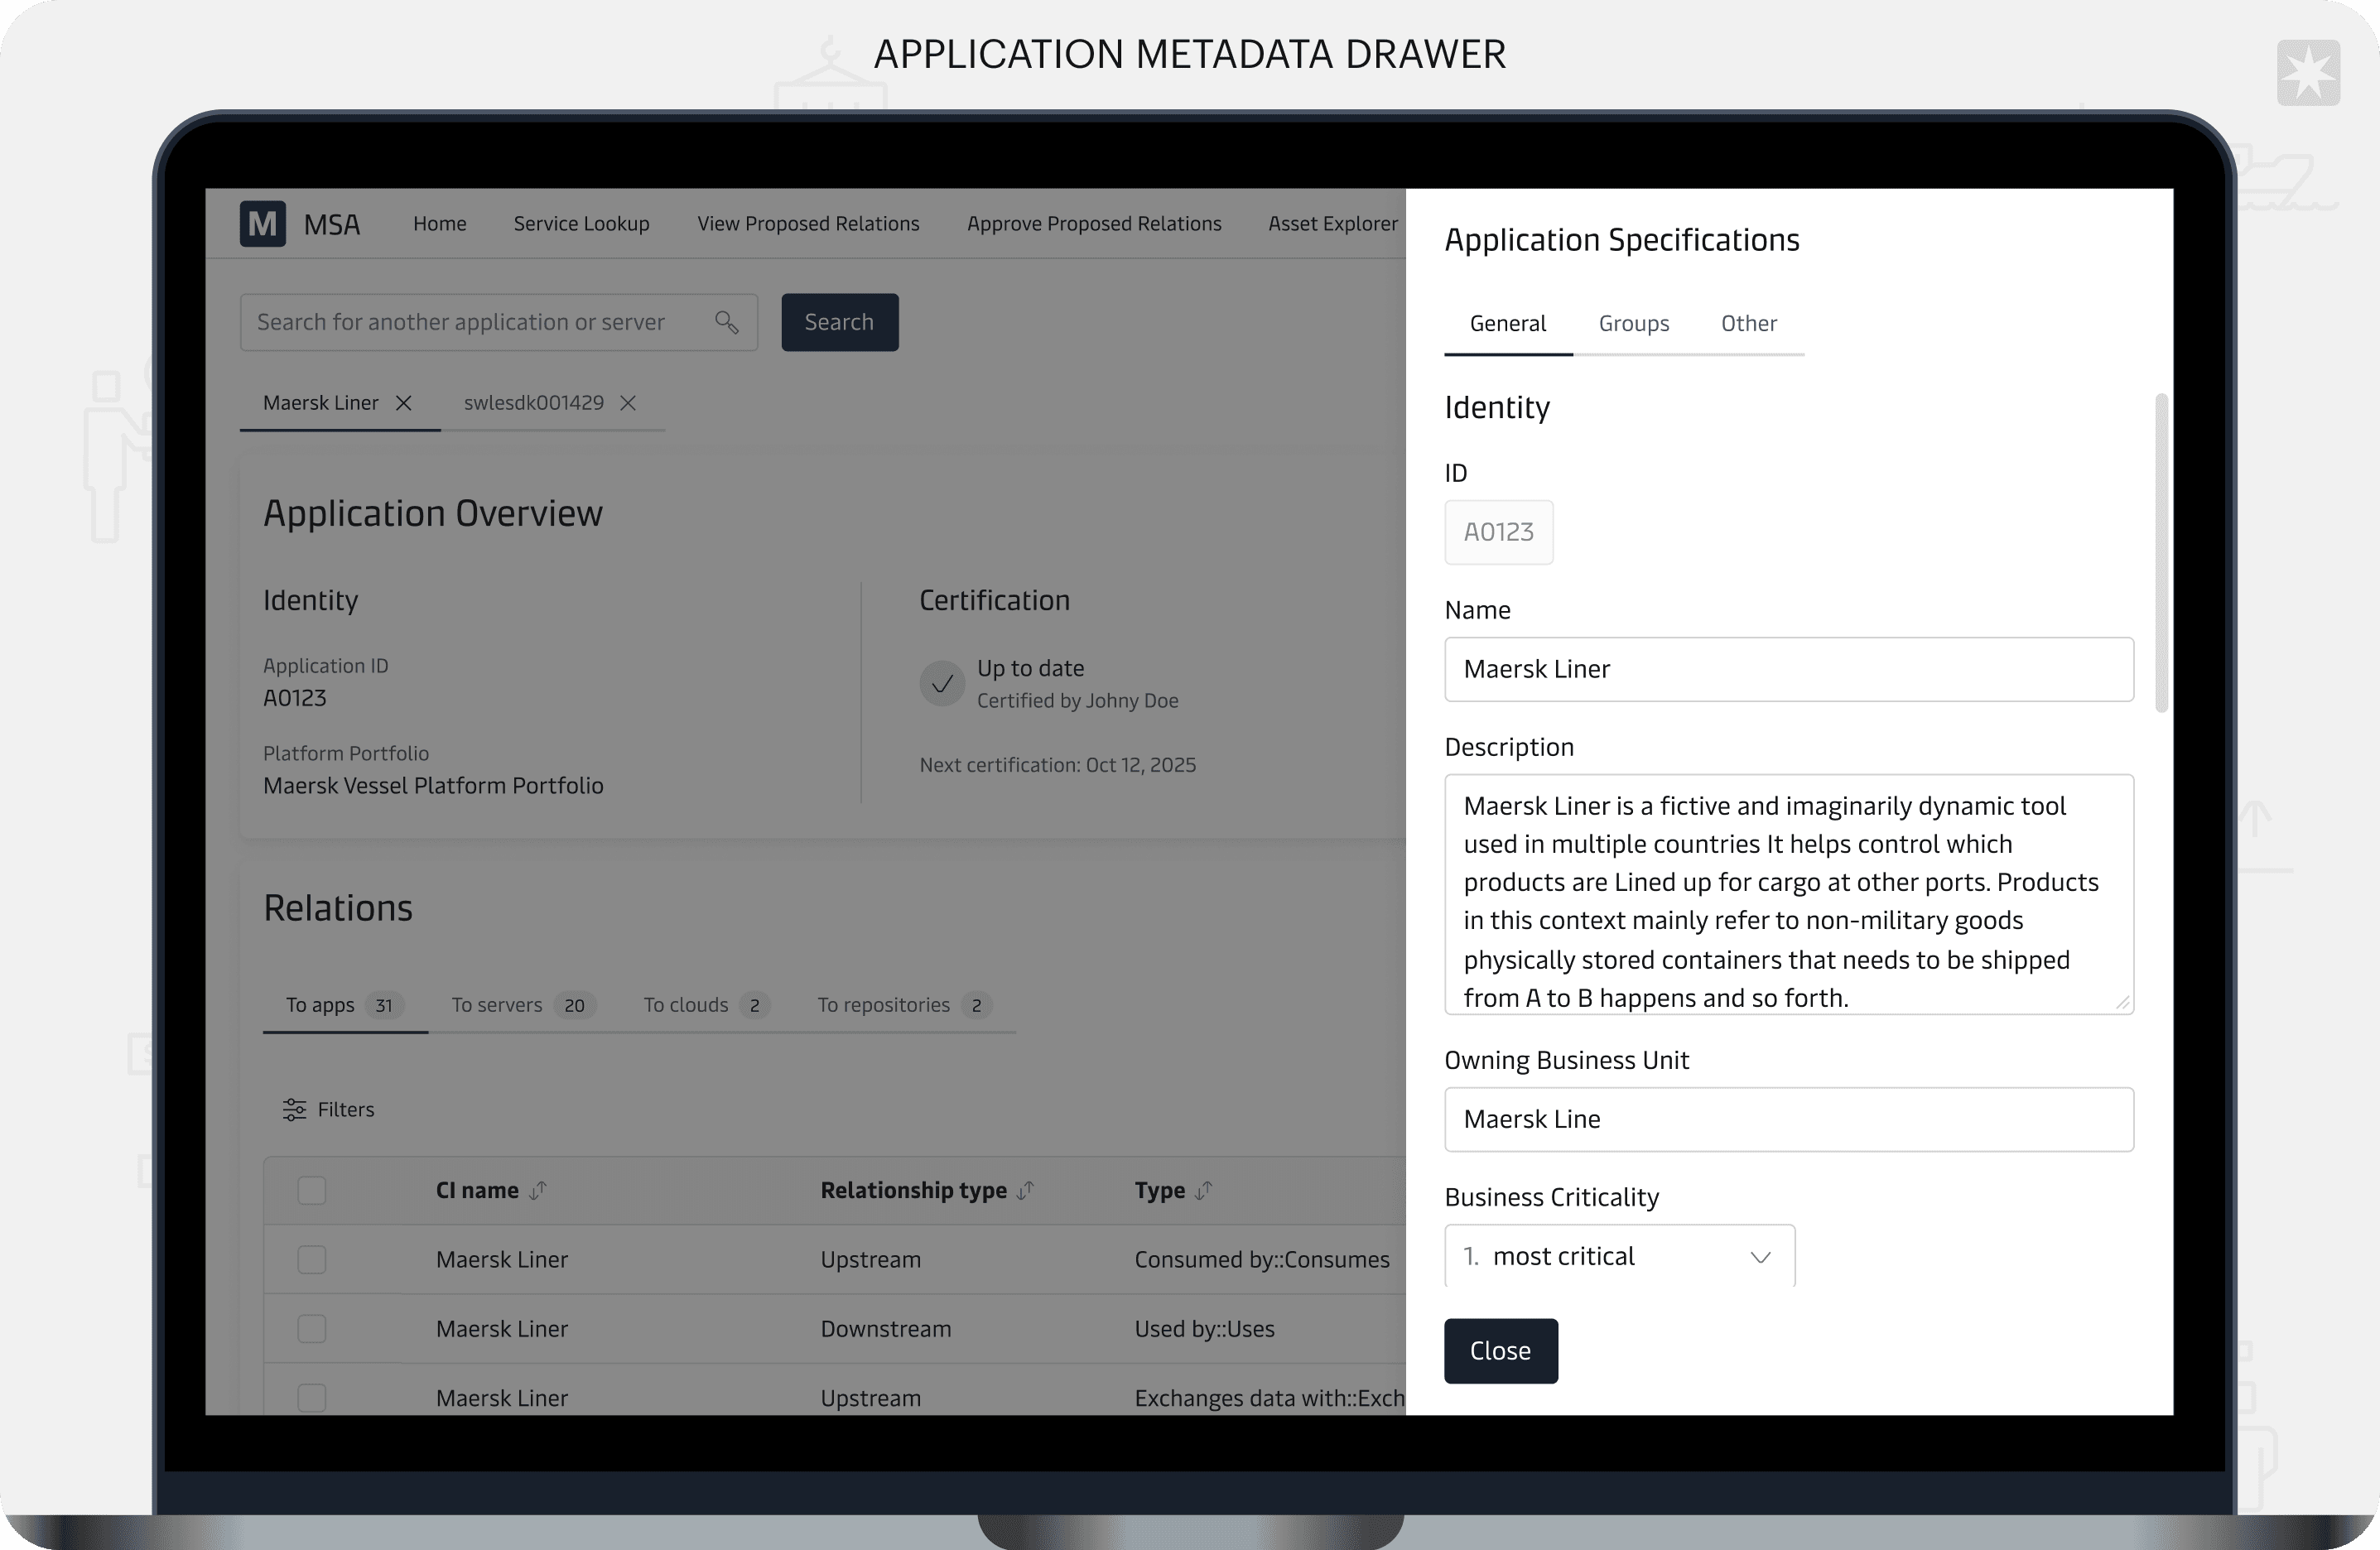This screenshot has width=2380, height=1550.
Task: Click the drawer vertical scrollbar
Action: [x=2161, y=552]
